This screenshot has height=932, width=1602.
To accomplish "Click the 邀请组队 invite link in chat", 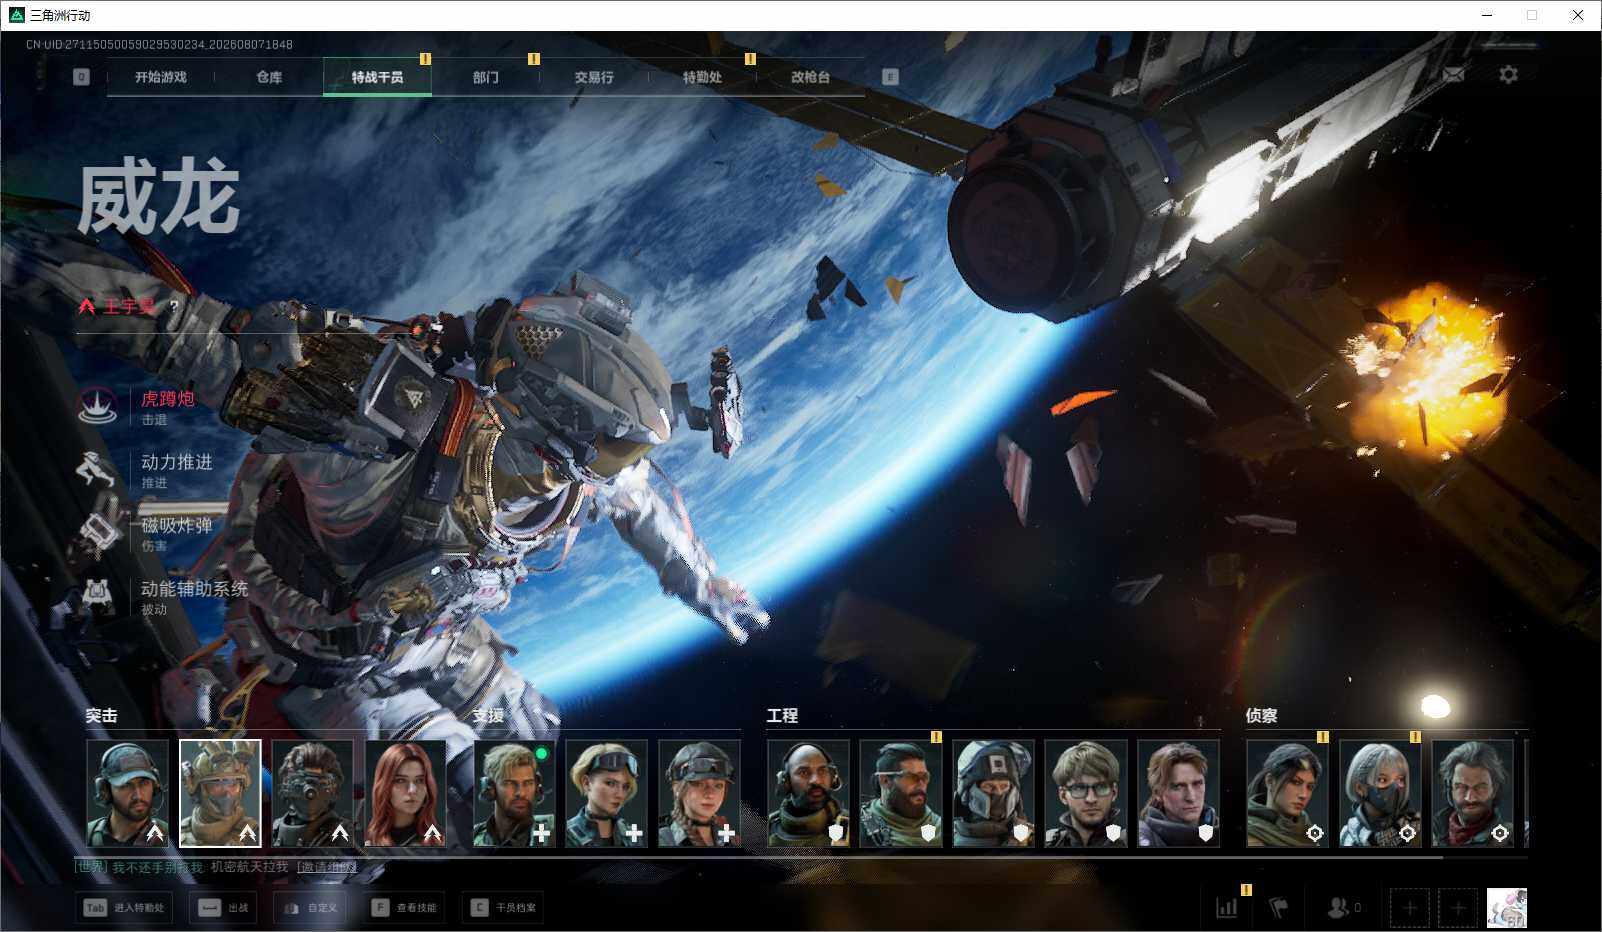I will click(327, 867).
